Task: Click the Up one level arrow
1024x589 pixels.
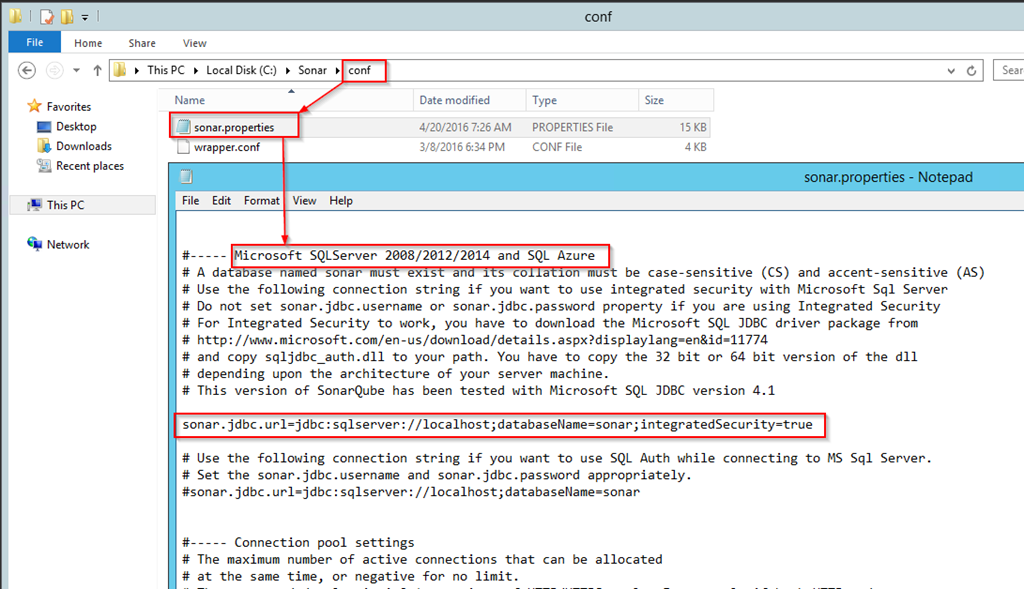Action: [x=97, y=70]
